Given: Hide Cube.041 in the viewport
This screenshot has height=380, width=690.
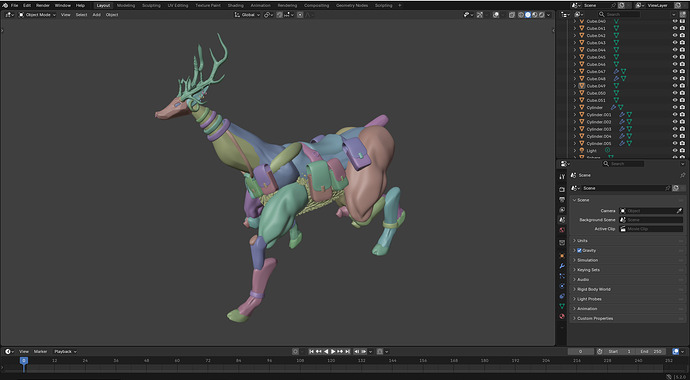Looking at the screenshot, I should pyautogui.click(x=675, y=28).
